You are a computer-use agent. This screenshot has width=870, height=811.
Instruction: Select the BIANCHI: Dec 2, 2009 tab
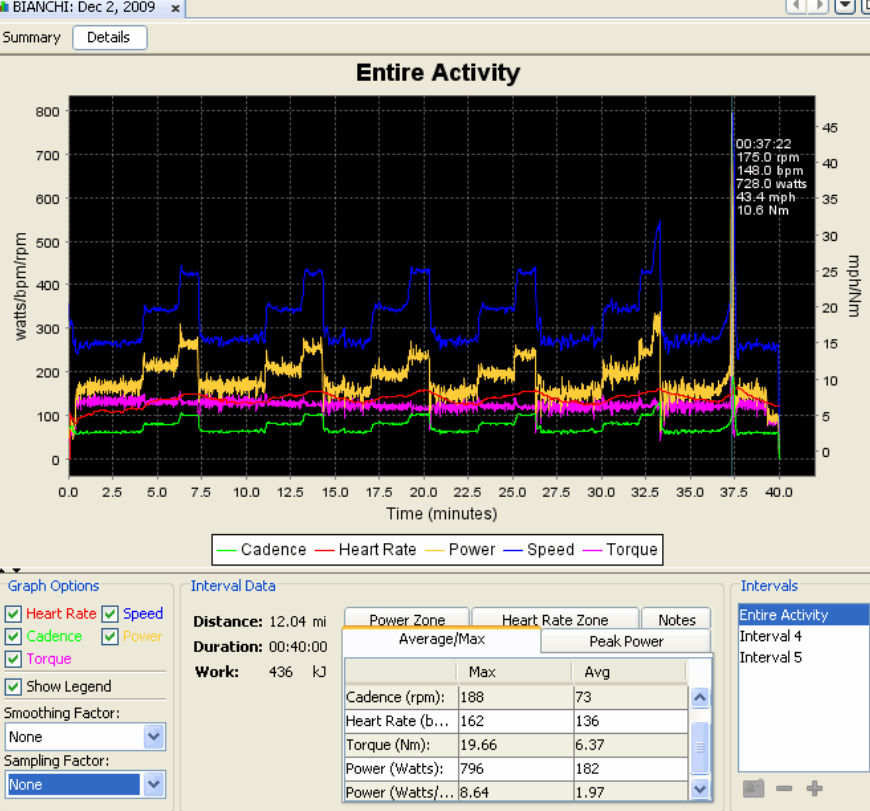point(83,8)
